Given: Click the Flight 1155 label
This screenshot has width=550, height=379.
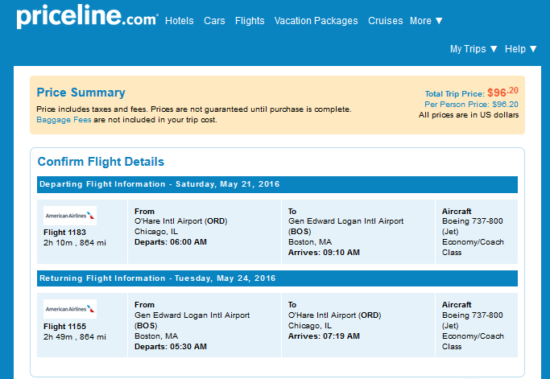Looking at the screenshot, I should click(x=65, y=326).
